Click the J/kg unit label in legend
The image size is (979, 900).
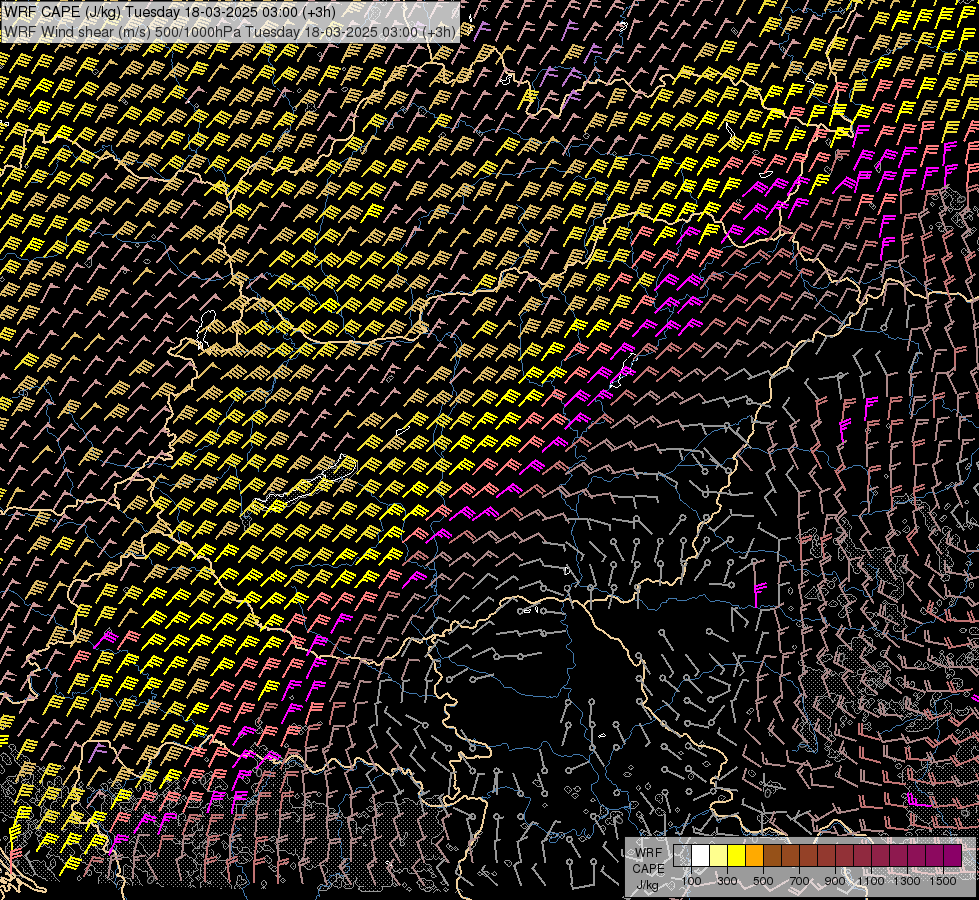[647, 885]
